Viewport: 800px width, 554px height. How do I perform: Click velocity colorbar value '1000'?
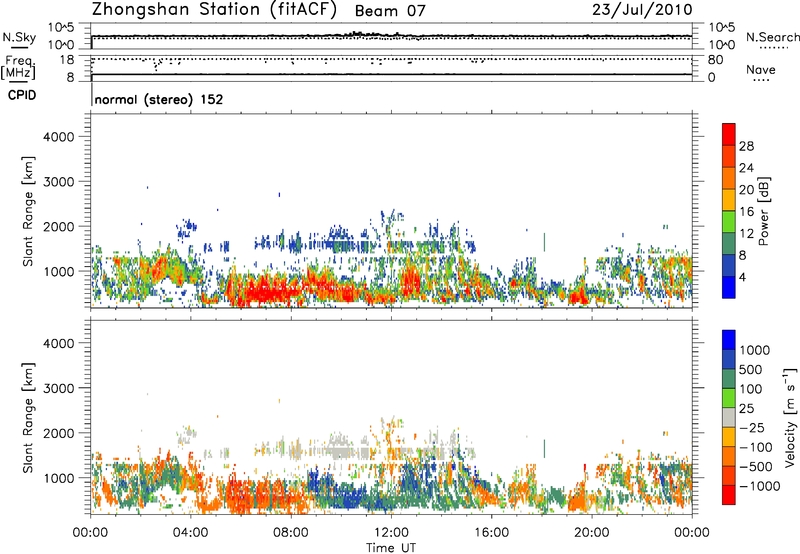754,350
